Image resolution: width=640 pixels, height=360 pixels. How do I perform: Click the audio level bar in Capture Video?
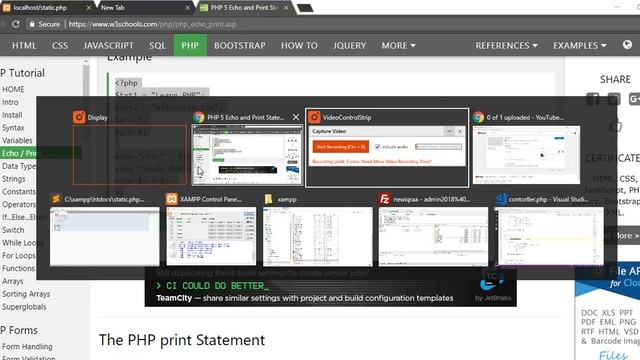pyautogui.click(x=438, y=147)
